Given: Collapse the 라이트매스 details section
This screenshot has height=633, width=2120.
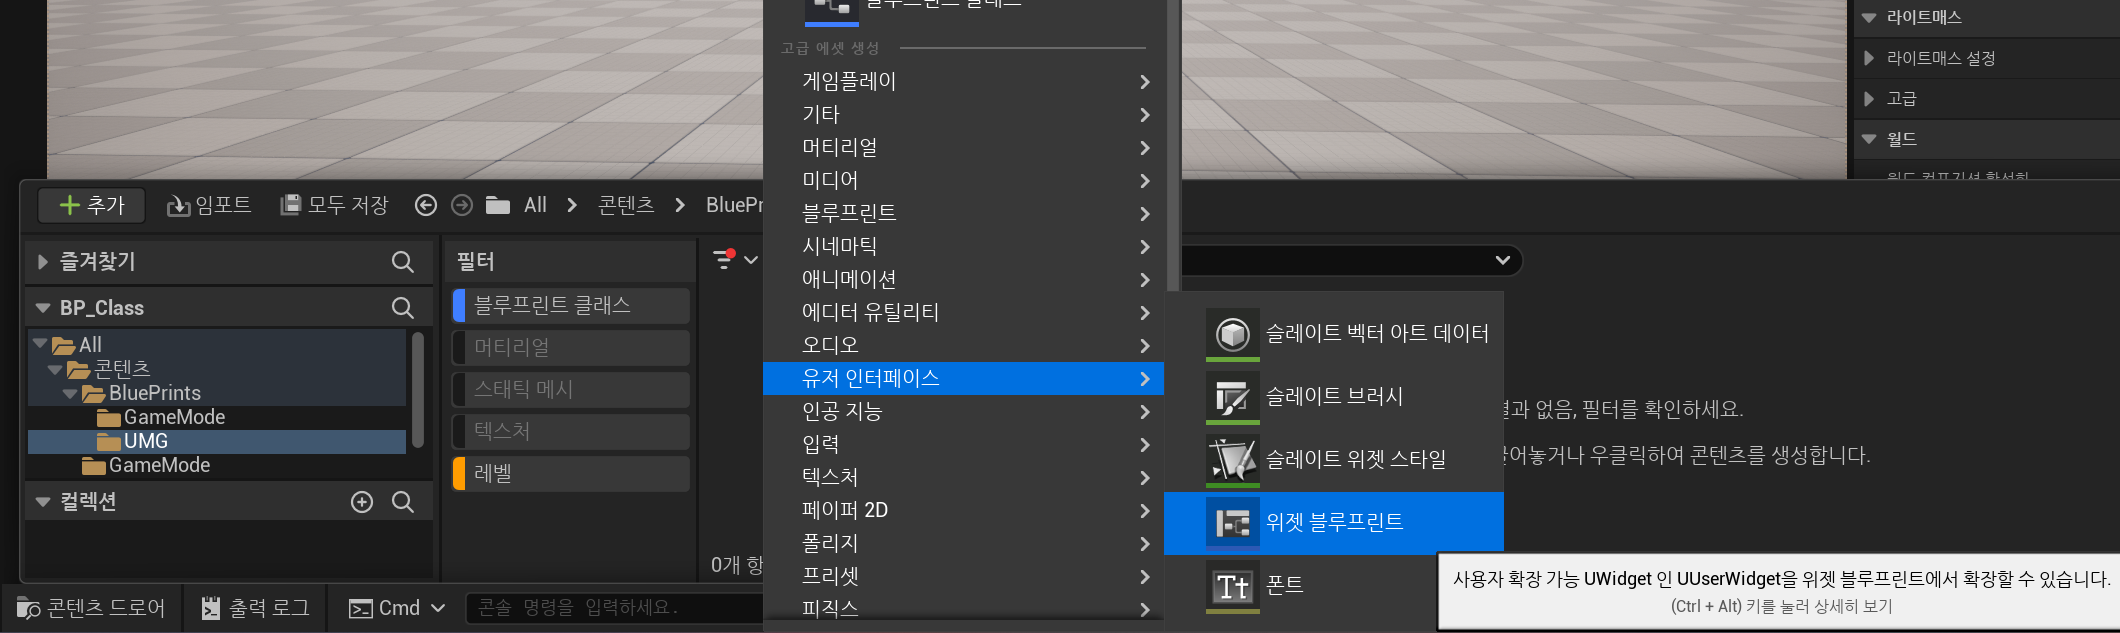Looking at the screenshot, I should coord(1869,18).
